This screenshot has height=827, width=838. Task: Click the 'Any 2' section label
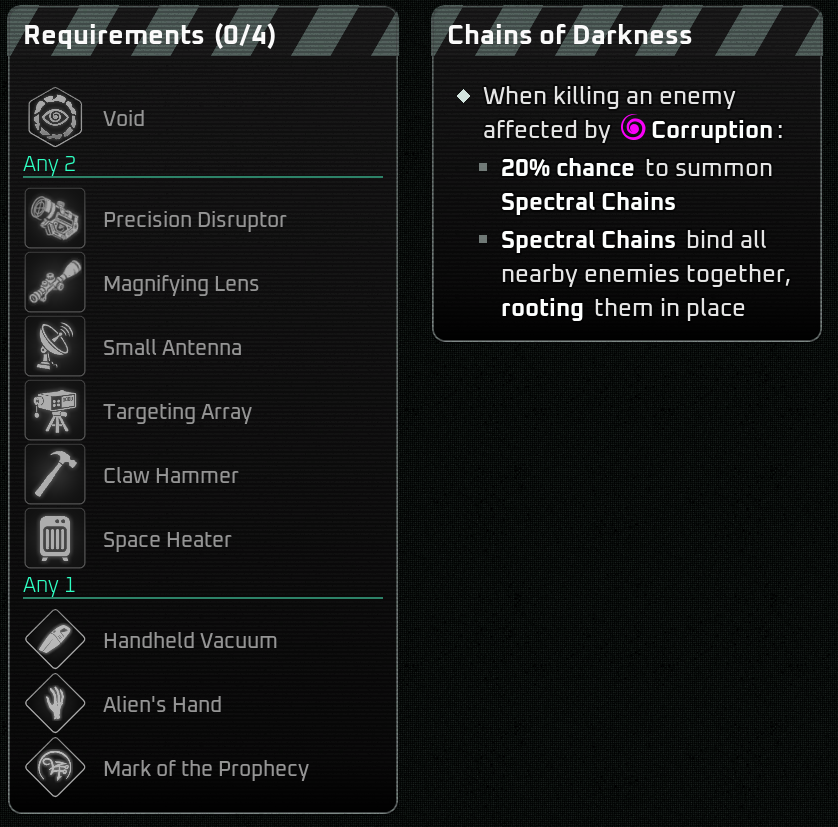(x=49, y=164)
